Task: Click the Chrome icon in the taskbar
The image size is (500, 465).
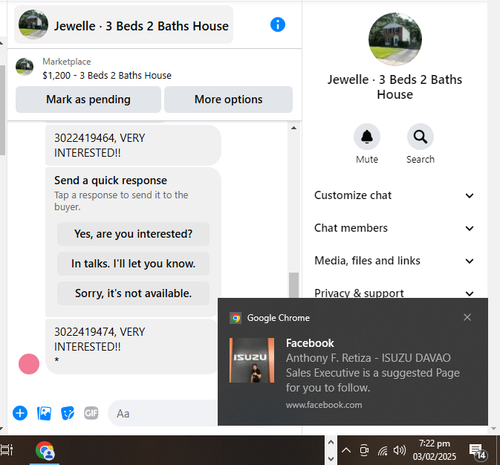Action: click(x=45, y=451)
